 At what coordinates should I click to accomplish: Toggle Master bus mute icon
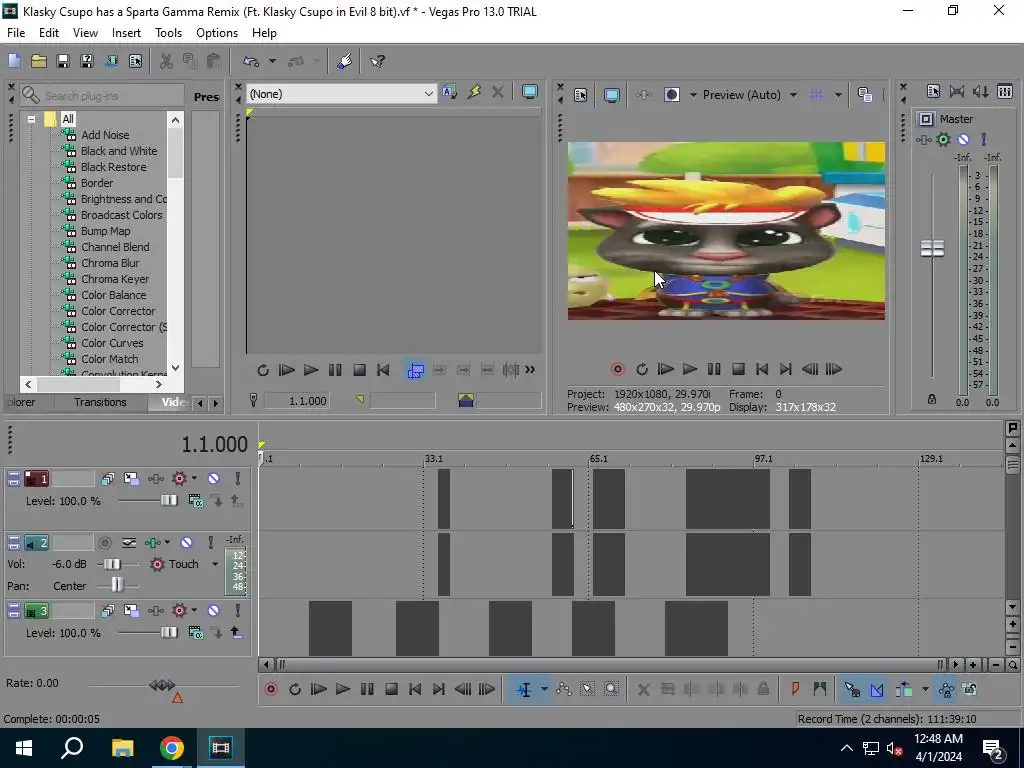[x=963, y=139]
